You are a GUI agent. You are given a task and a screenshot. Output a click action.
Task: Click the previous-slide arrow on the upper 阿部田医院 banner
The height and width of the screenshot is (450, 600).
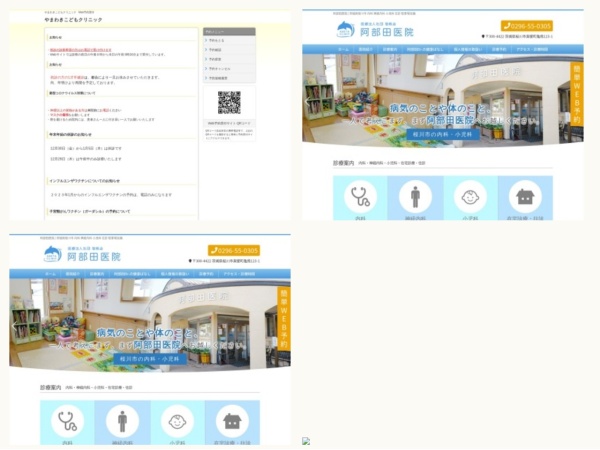click(x=307, y=101)
